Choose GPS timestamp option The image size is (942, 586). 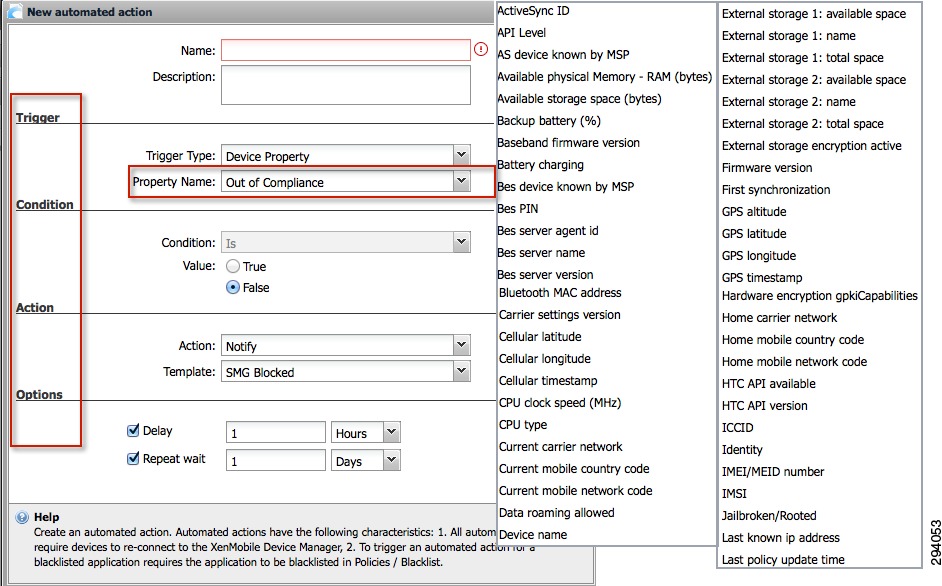(x=762, y=278)
